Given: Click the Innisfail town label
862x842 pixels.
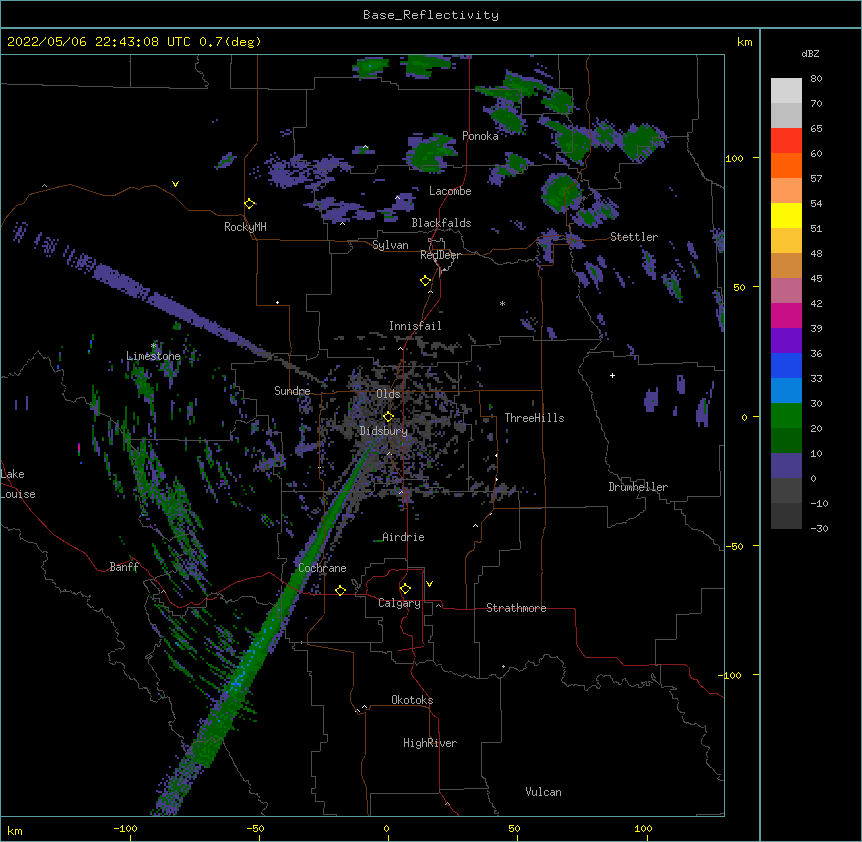Looking at the screenshot, I should point(415,326).
